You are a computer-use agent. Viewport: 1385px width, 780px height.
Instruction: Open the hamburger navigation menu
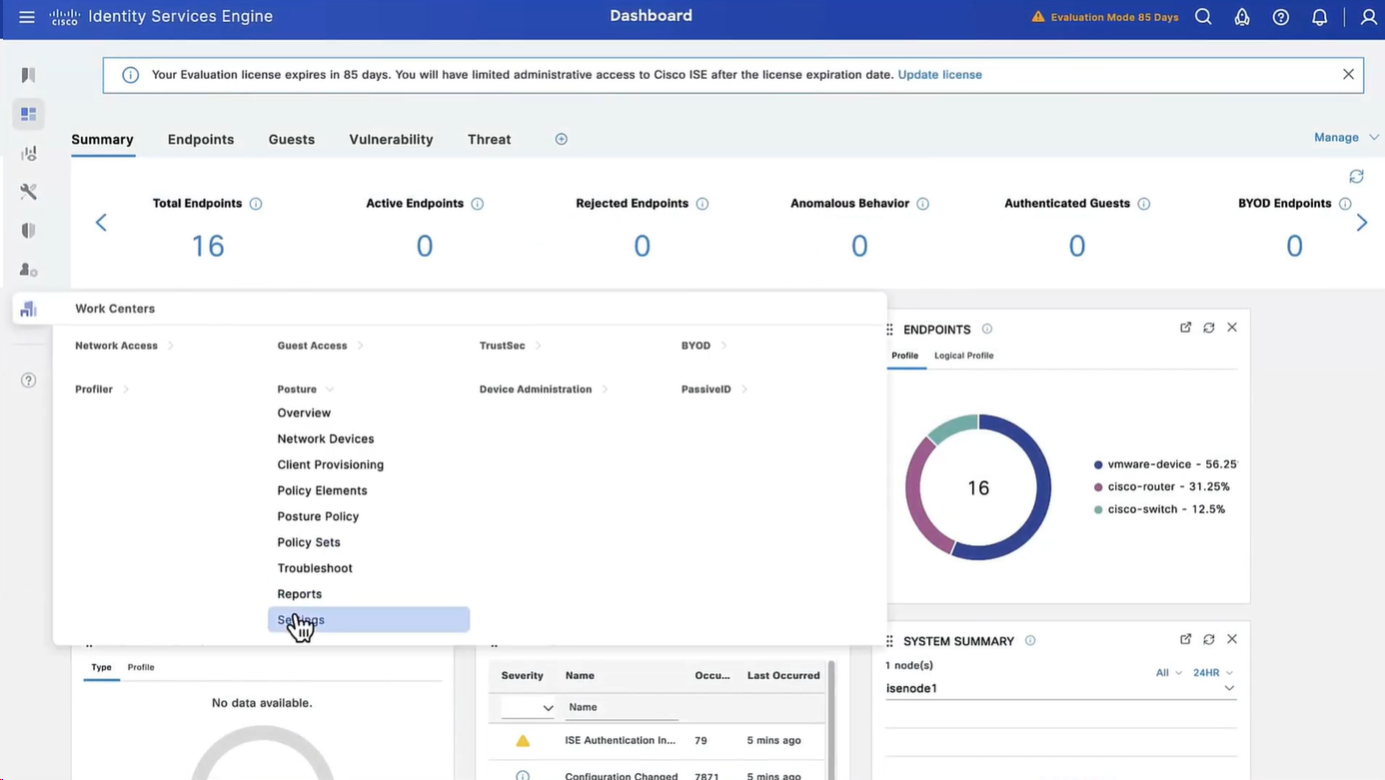(x=27, y=17)
